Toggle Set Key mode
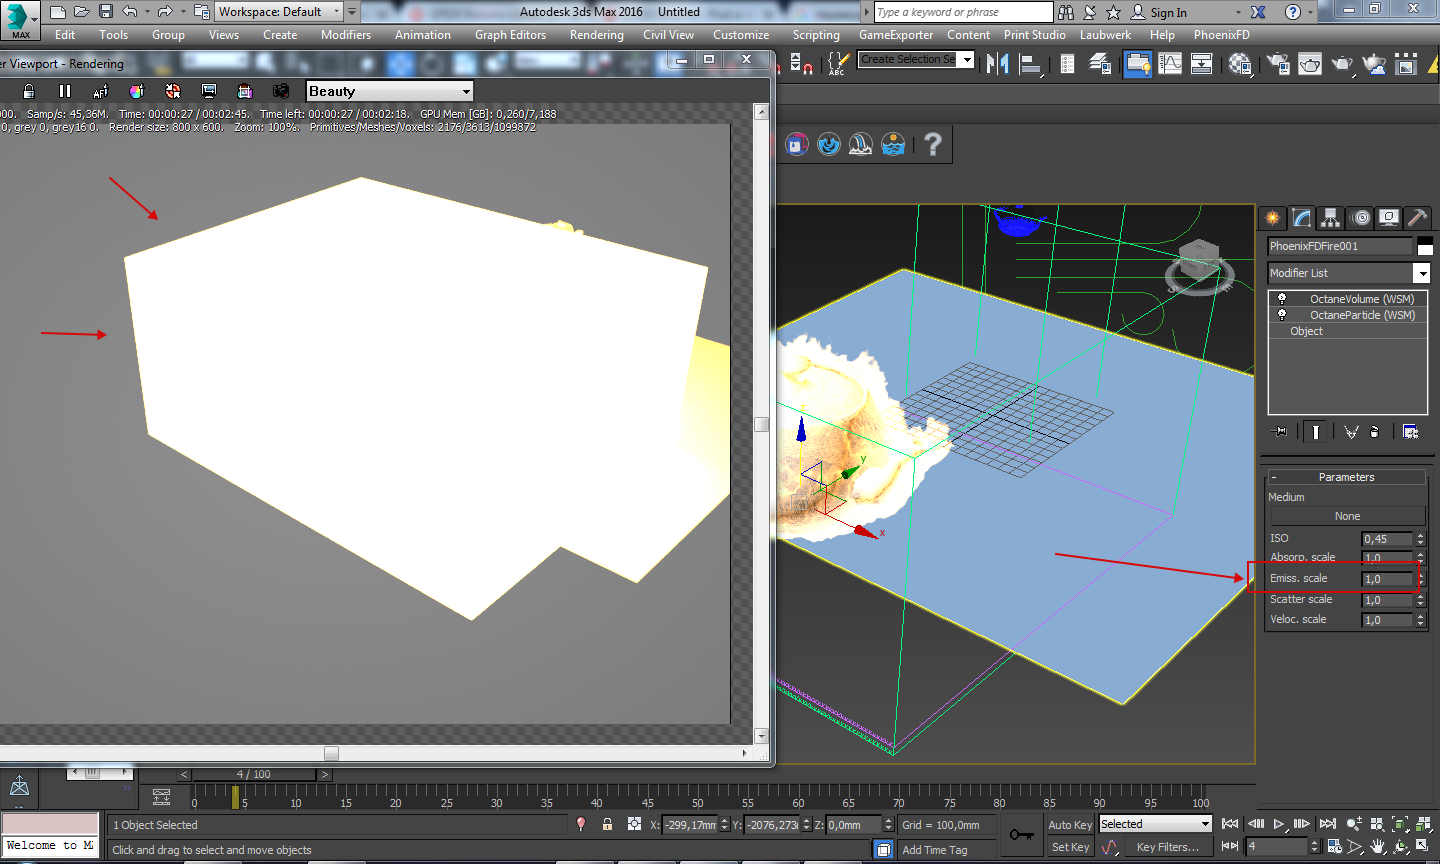The width and height of the screenshot is (1440, 864). (x=1070, y=847)
